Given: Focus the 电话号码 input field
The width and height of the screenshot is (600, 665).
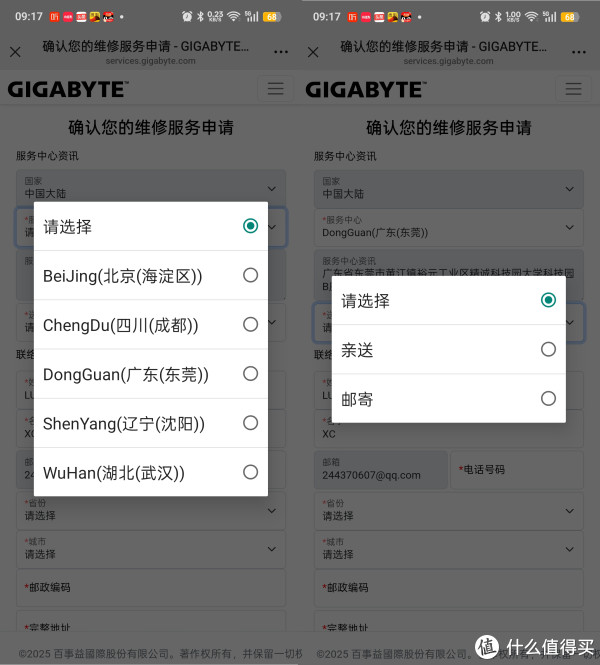Looking at the screenshot, I should (516, 470).
